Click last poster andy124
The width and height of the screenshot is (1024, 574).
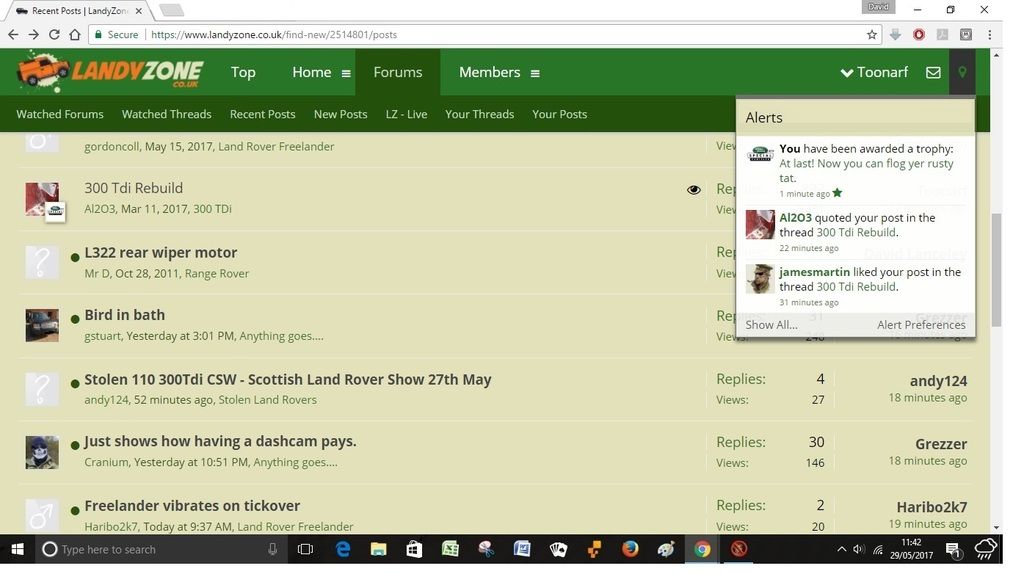938,381
